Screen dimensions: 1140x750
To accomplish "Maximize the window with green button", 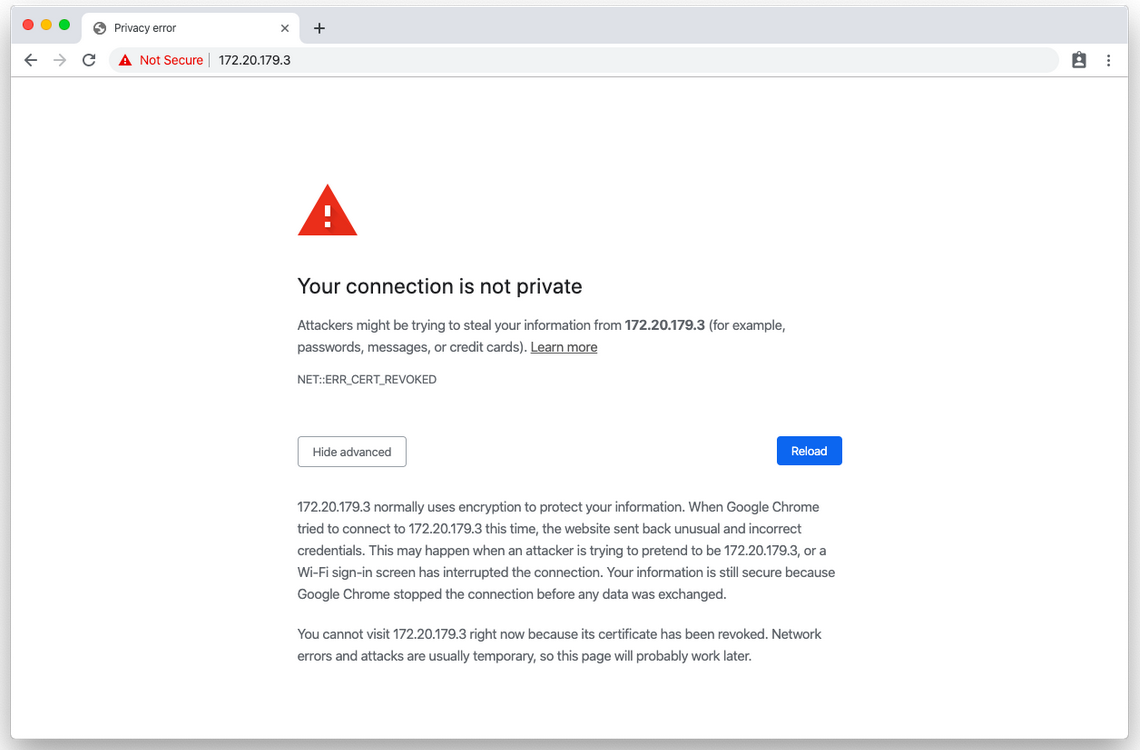I will coord(64,24).
